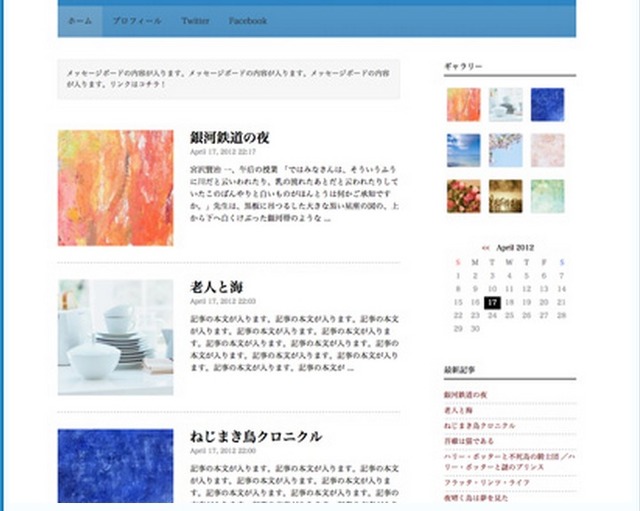Open the プロフィール navigation tab

click(137, 21)
